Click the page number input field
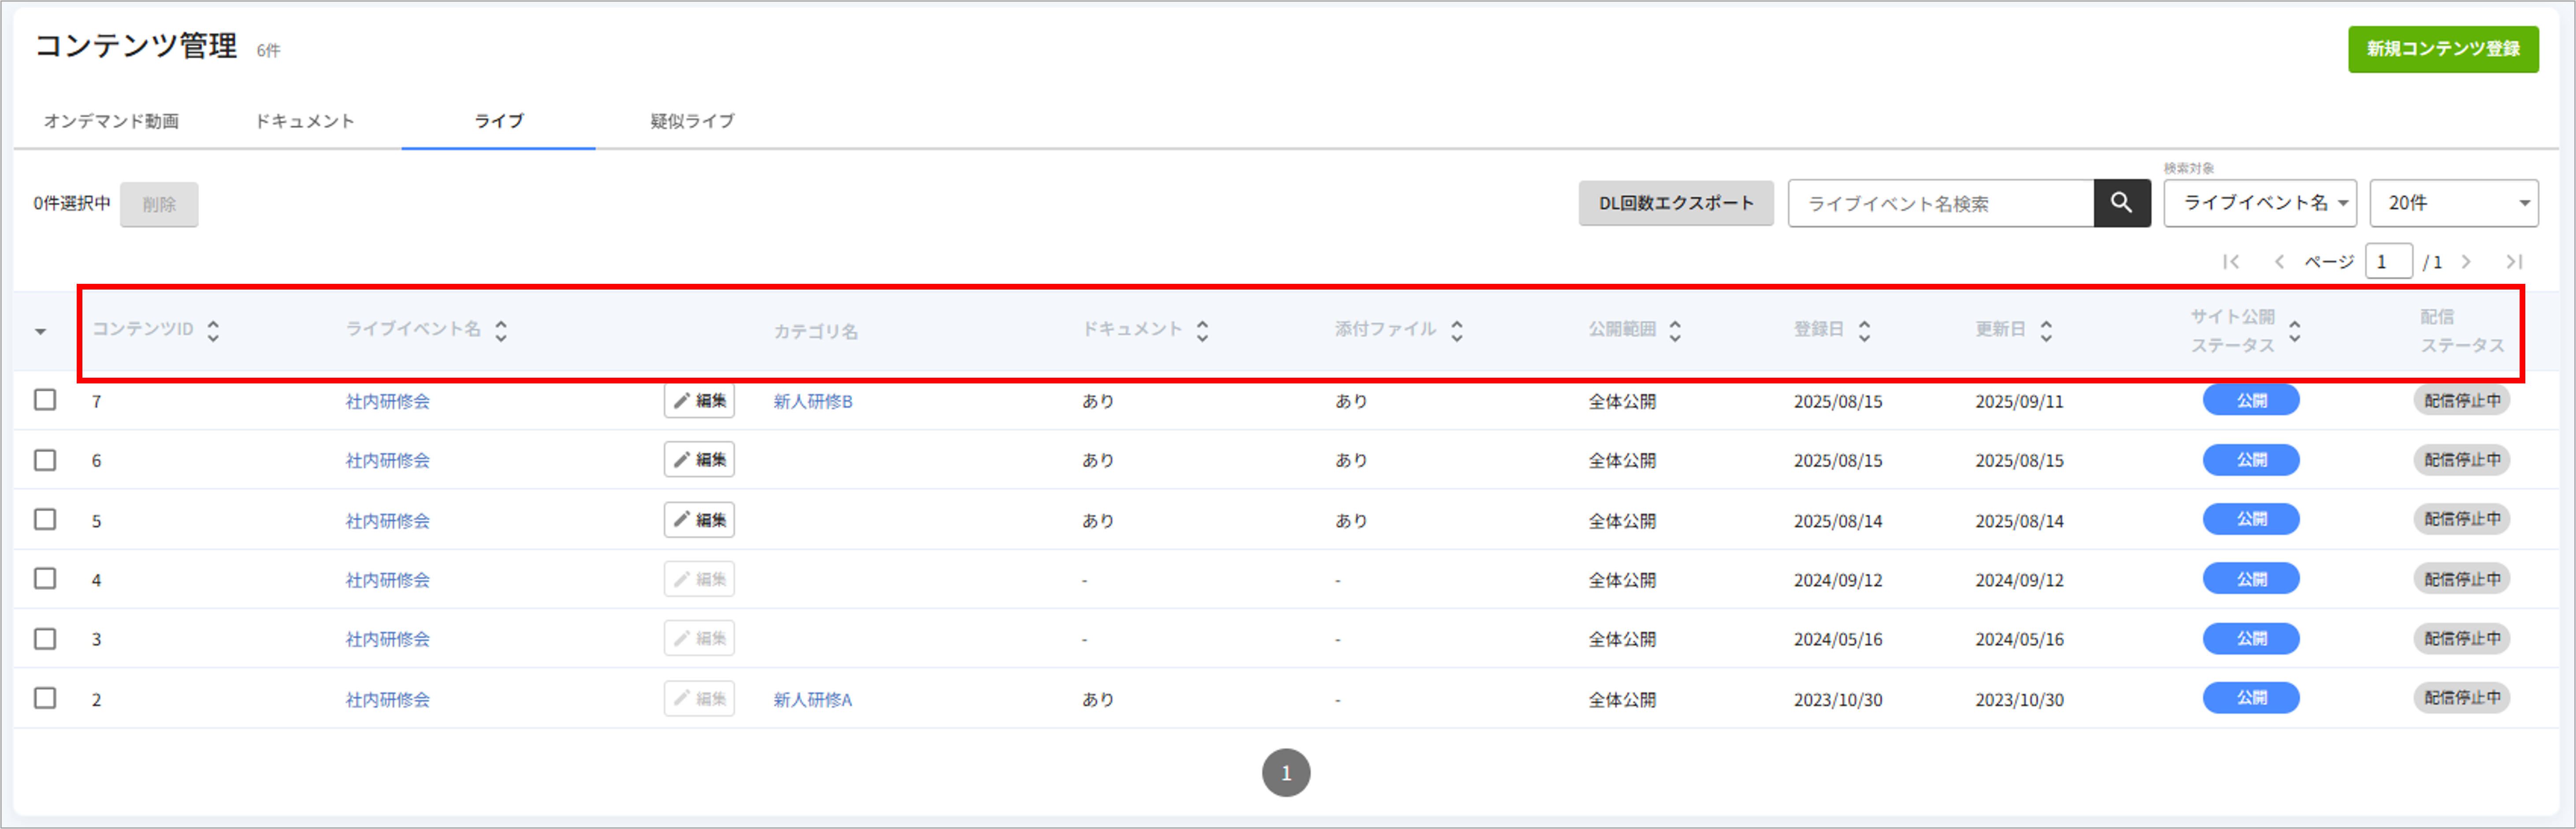 coord(2389,262)
